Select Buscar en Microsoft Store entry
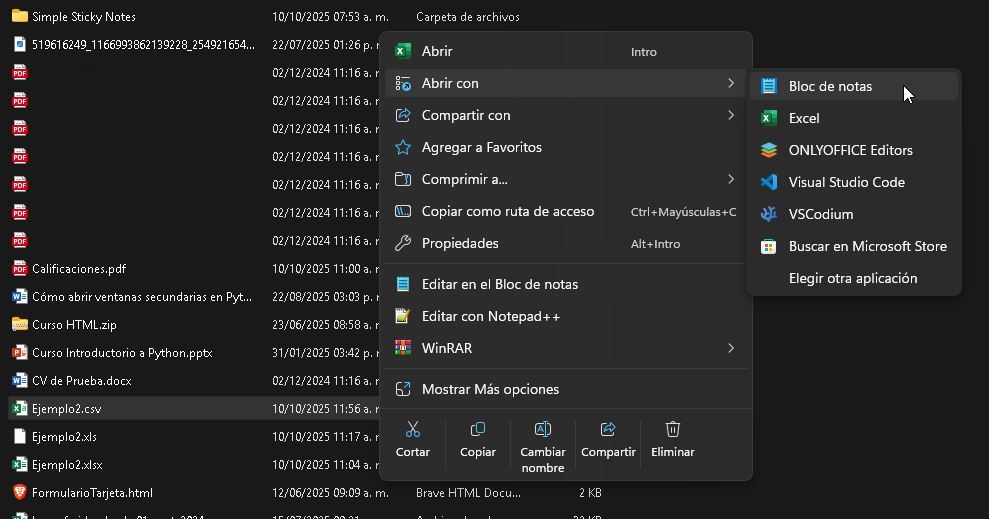Viewport: 989px width, 519px height. tap(854, 247)
